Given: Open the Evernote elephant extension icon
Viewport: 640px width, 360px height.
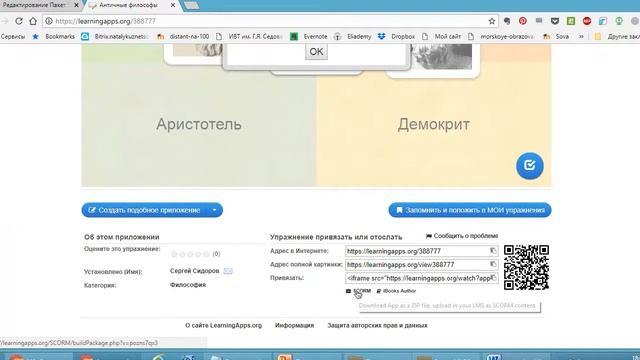Looking at the screenshot, I should click(507, 21).
